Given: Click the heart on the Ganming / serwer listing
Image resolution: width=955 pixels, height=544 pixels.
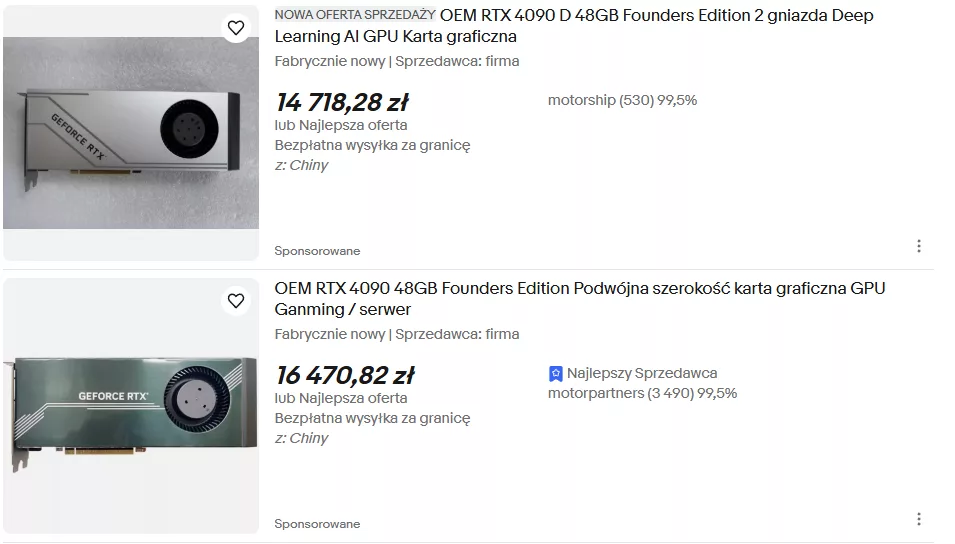Looking at the screenshot, I should 236,300.
